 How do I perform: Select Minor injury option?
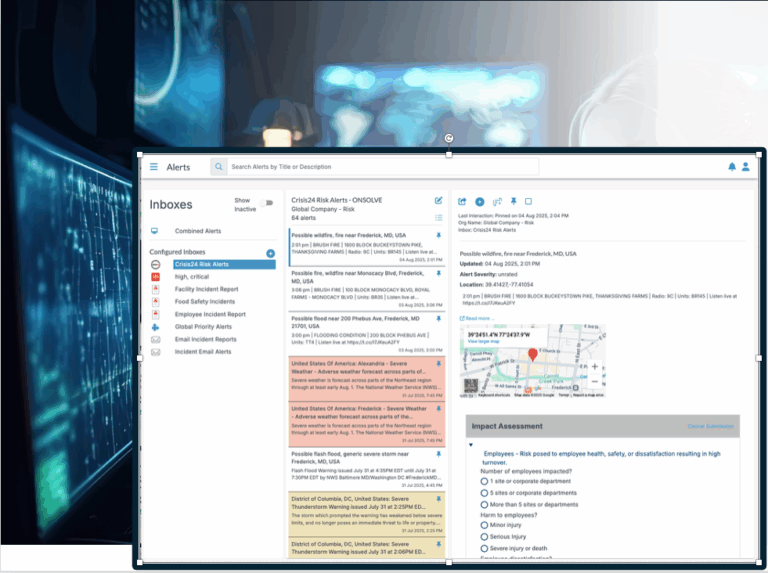484,525
